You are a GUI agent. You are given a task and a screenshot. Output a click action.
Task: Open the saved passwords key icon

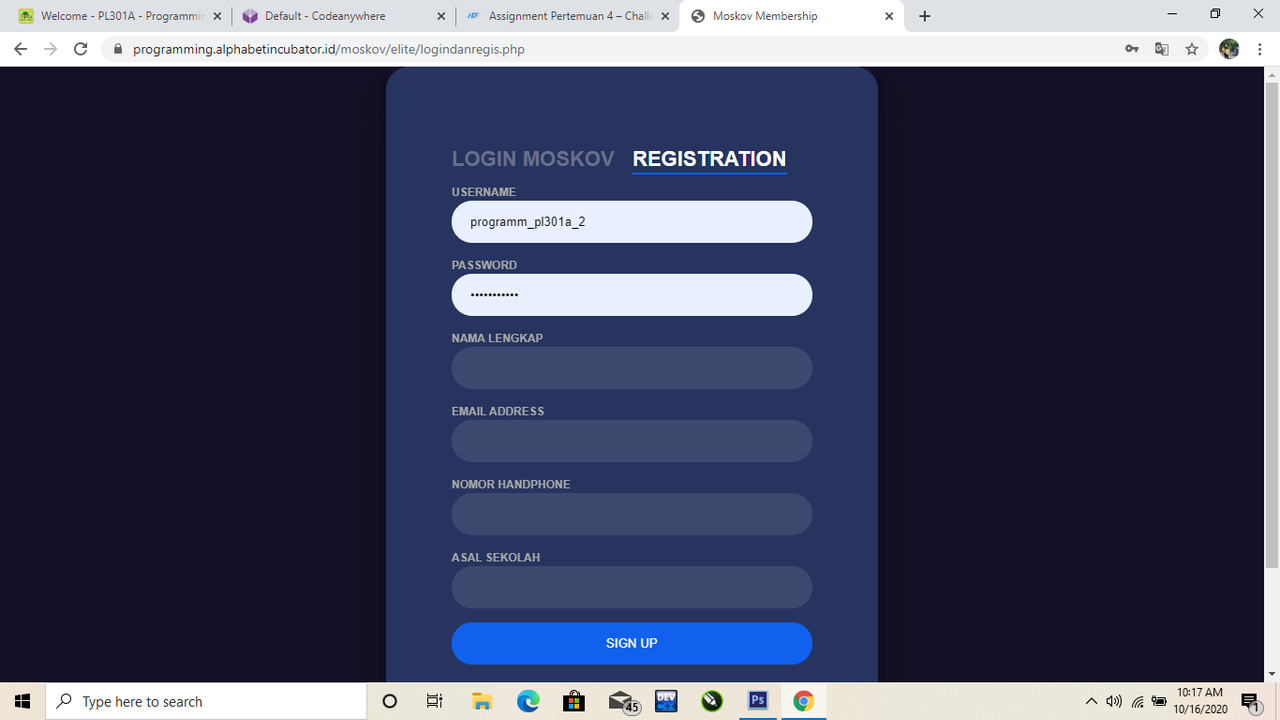[x=1132, y=49]
